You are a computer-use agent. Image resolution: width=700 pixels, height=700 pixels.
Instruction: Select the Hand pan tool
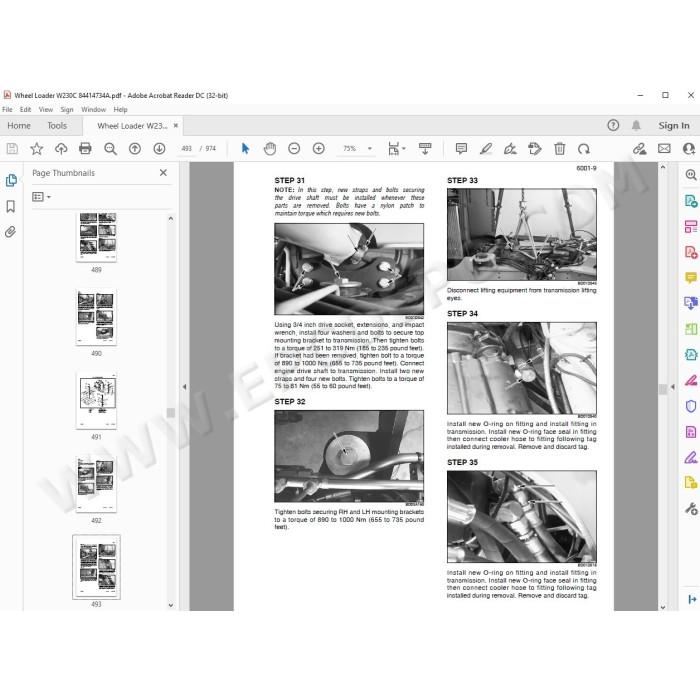[x=270, y=149]
